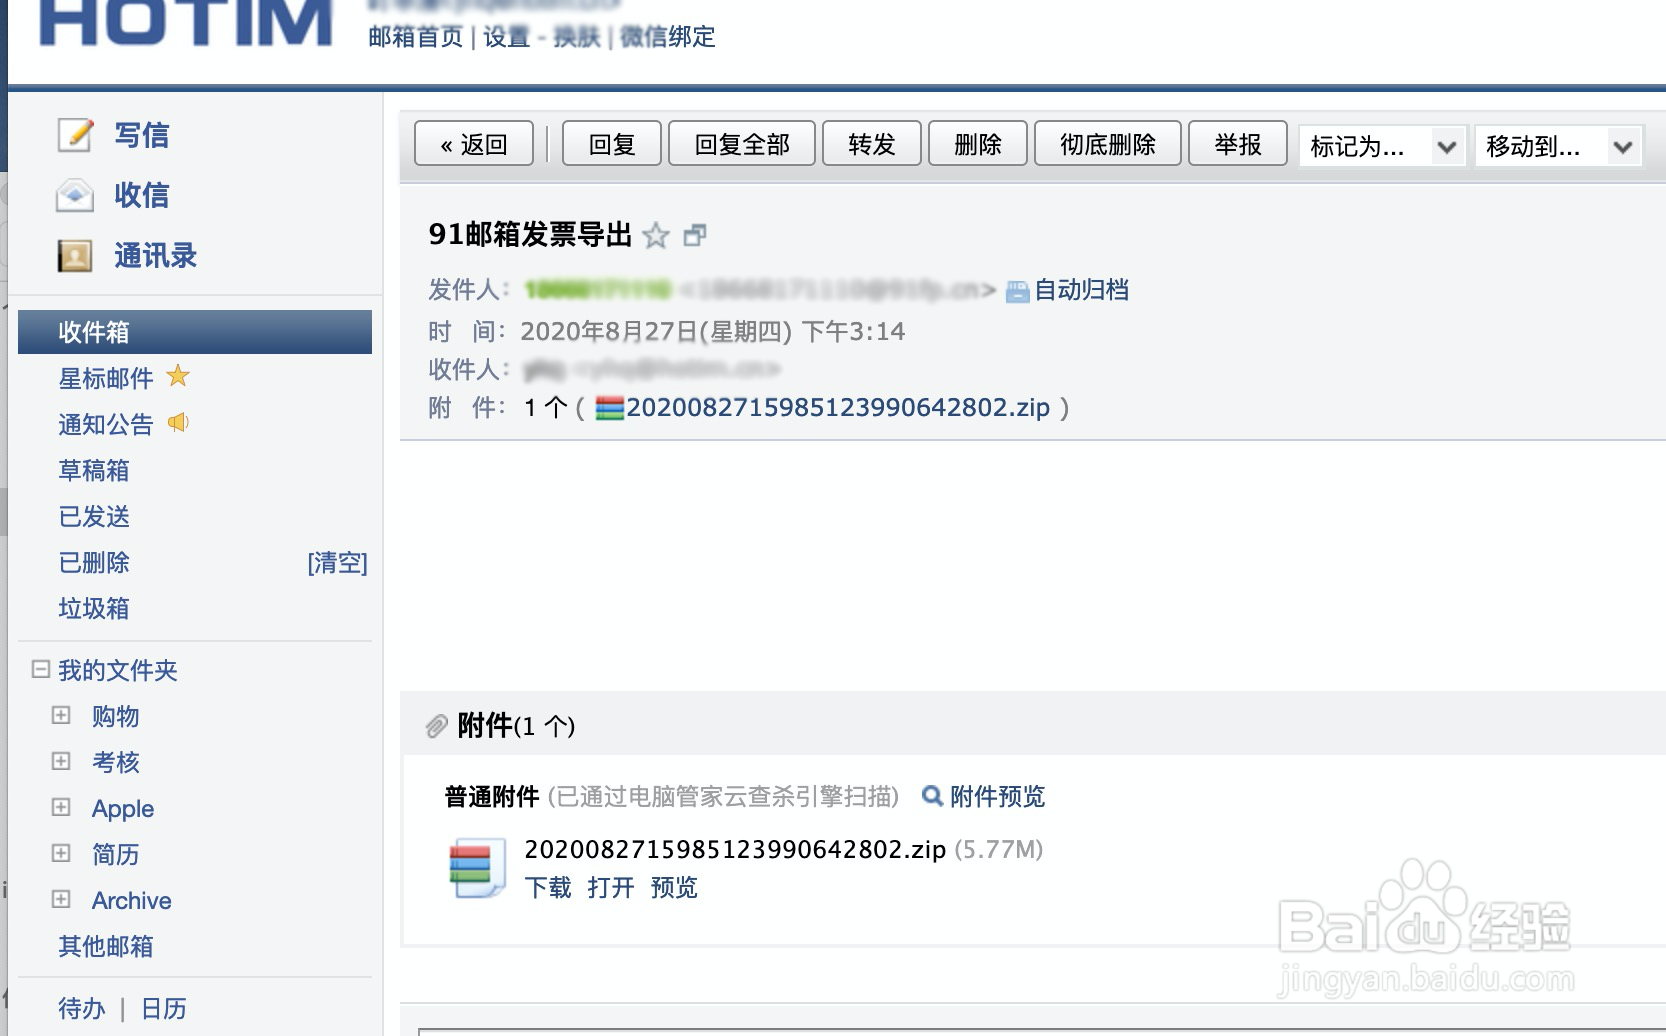The height and width of the screenshot is (1036, 1666).
Task: Open email in new window icon
Action: (695, 235)
